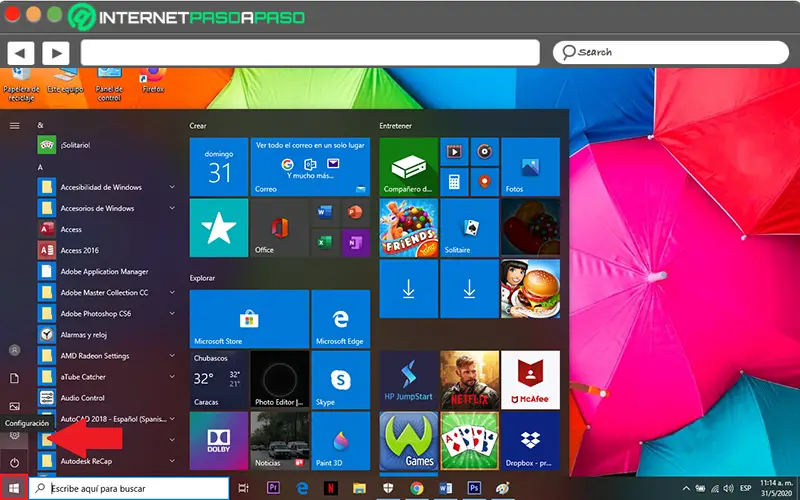
Task: Open the calendar tile showing domingo 31
Action: tap(219, 167)
